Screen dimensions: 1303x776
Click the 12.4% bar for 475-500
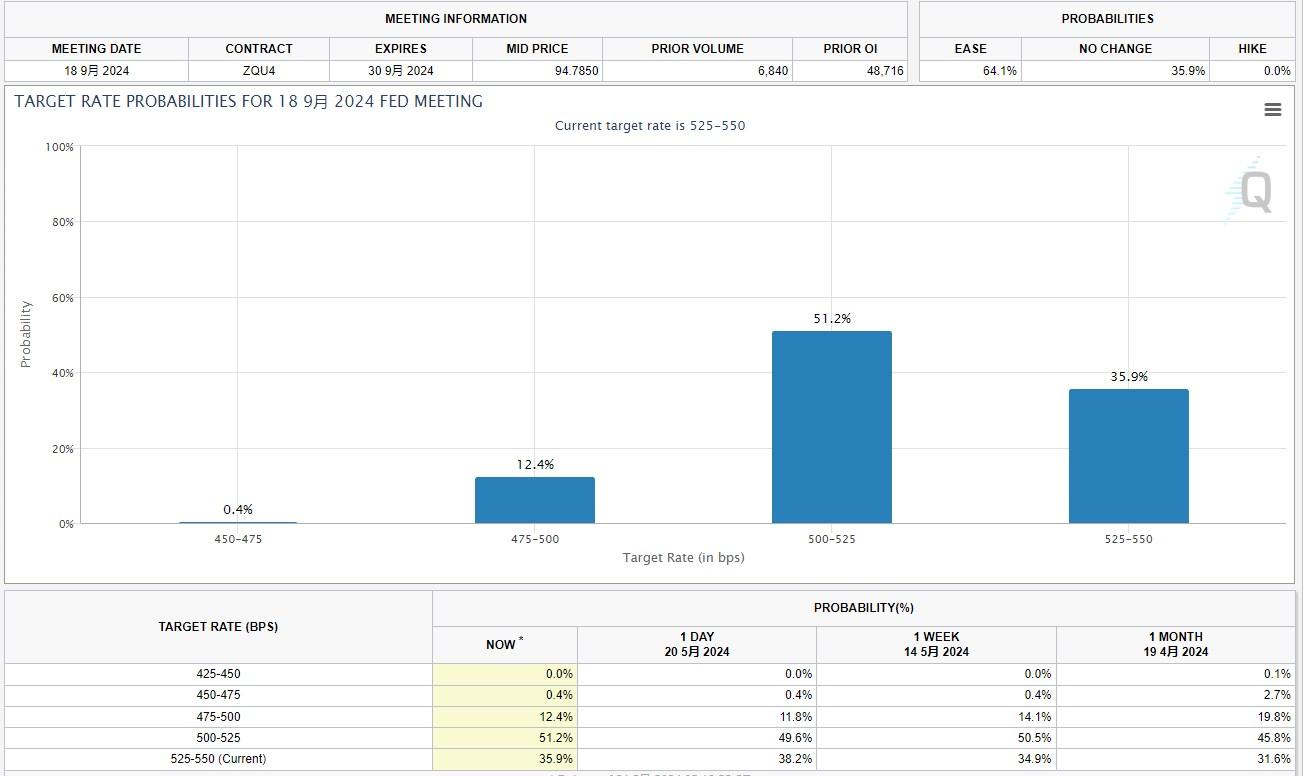[x=534, y=500]
